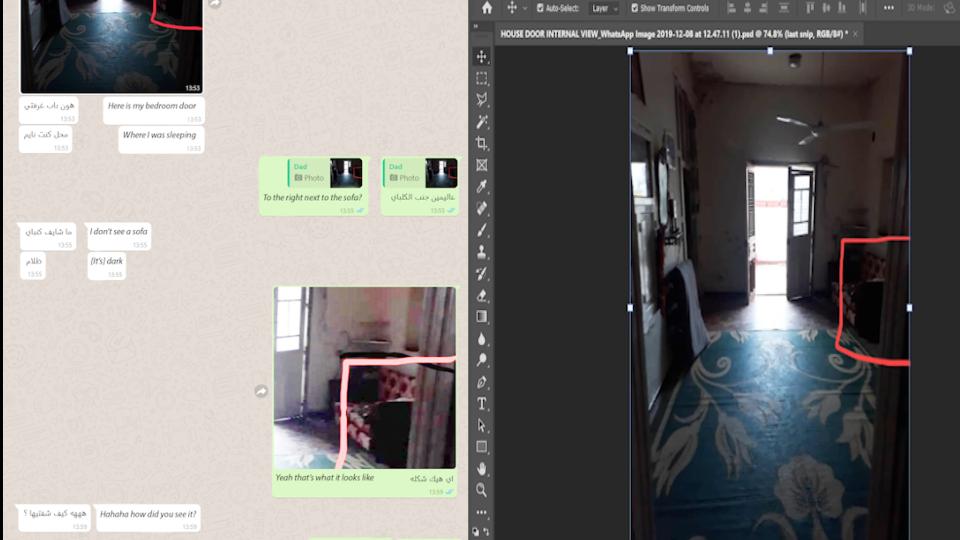Select the Hand tool
This screenshot has height=540, width=960.
tap(482, 468)
